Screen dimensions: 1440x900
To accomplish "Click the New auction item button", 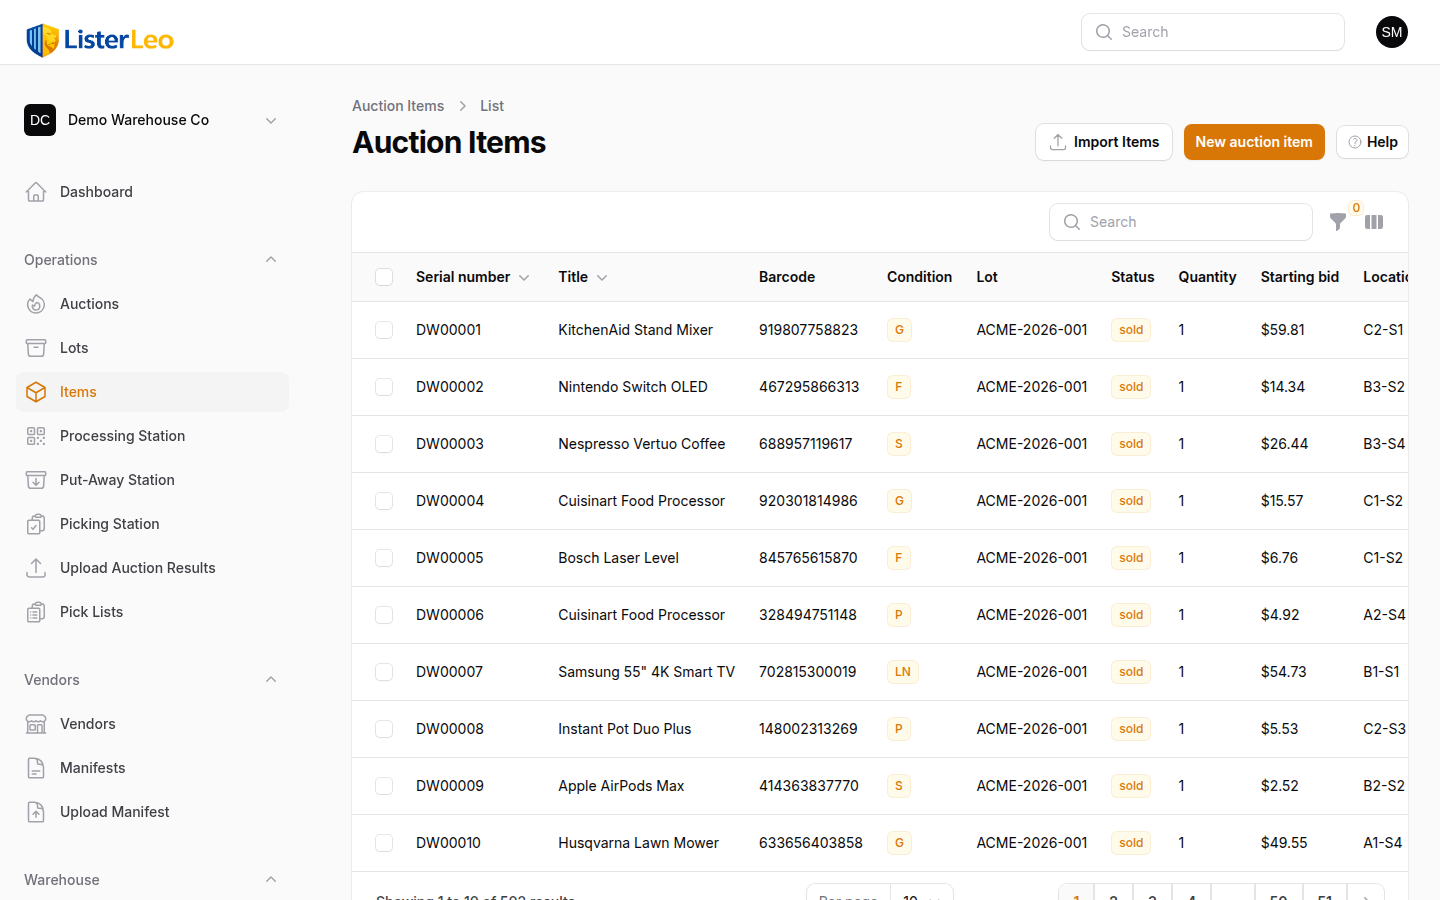I will pyautogui.click(x=1253, y=142).
